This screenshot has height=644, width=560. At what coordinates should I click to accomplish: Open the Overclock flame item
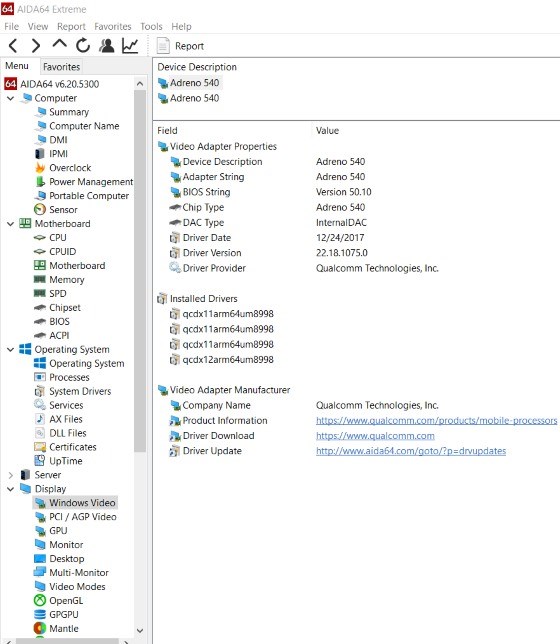click(x=63, y=168)
